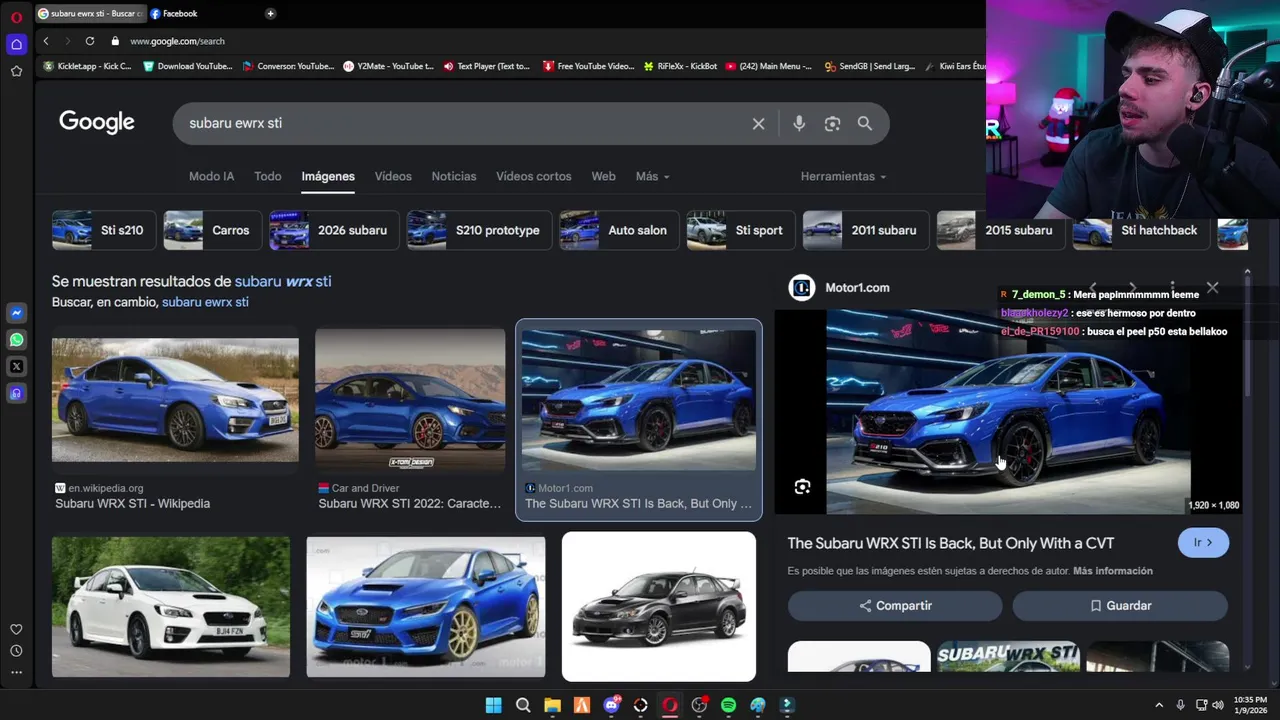Filter by Sti hatchback chip

click(x=1140, y=230)
